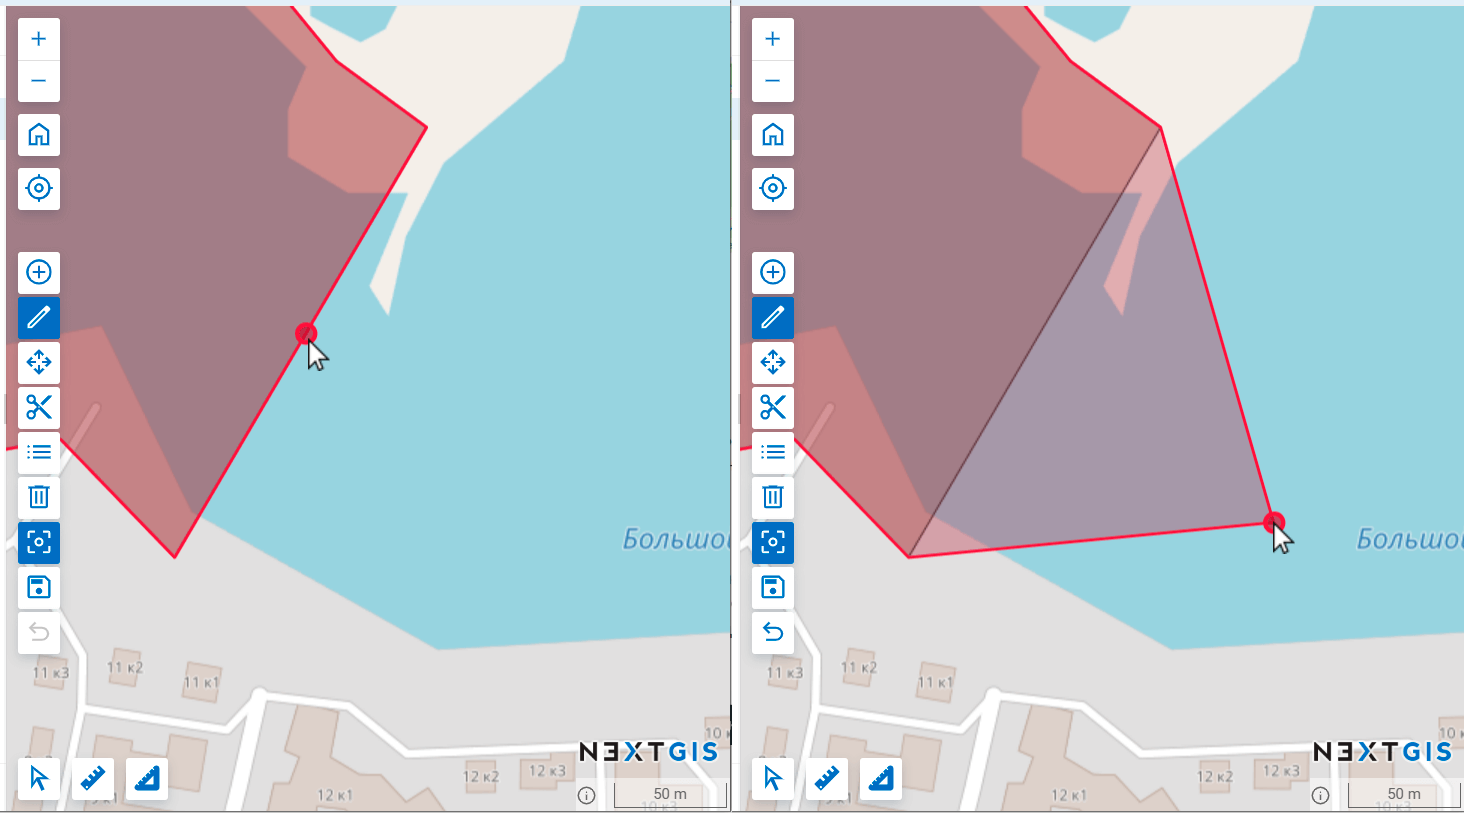Choose the move feature tool in left map
The height and width of the screenshot is (813, 1464).
[x=39, y=362]
